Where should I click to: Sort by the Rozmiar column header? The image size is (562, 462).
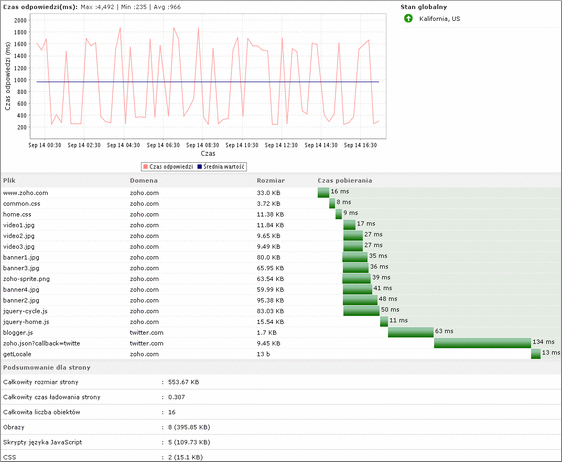pos(271,181)
